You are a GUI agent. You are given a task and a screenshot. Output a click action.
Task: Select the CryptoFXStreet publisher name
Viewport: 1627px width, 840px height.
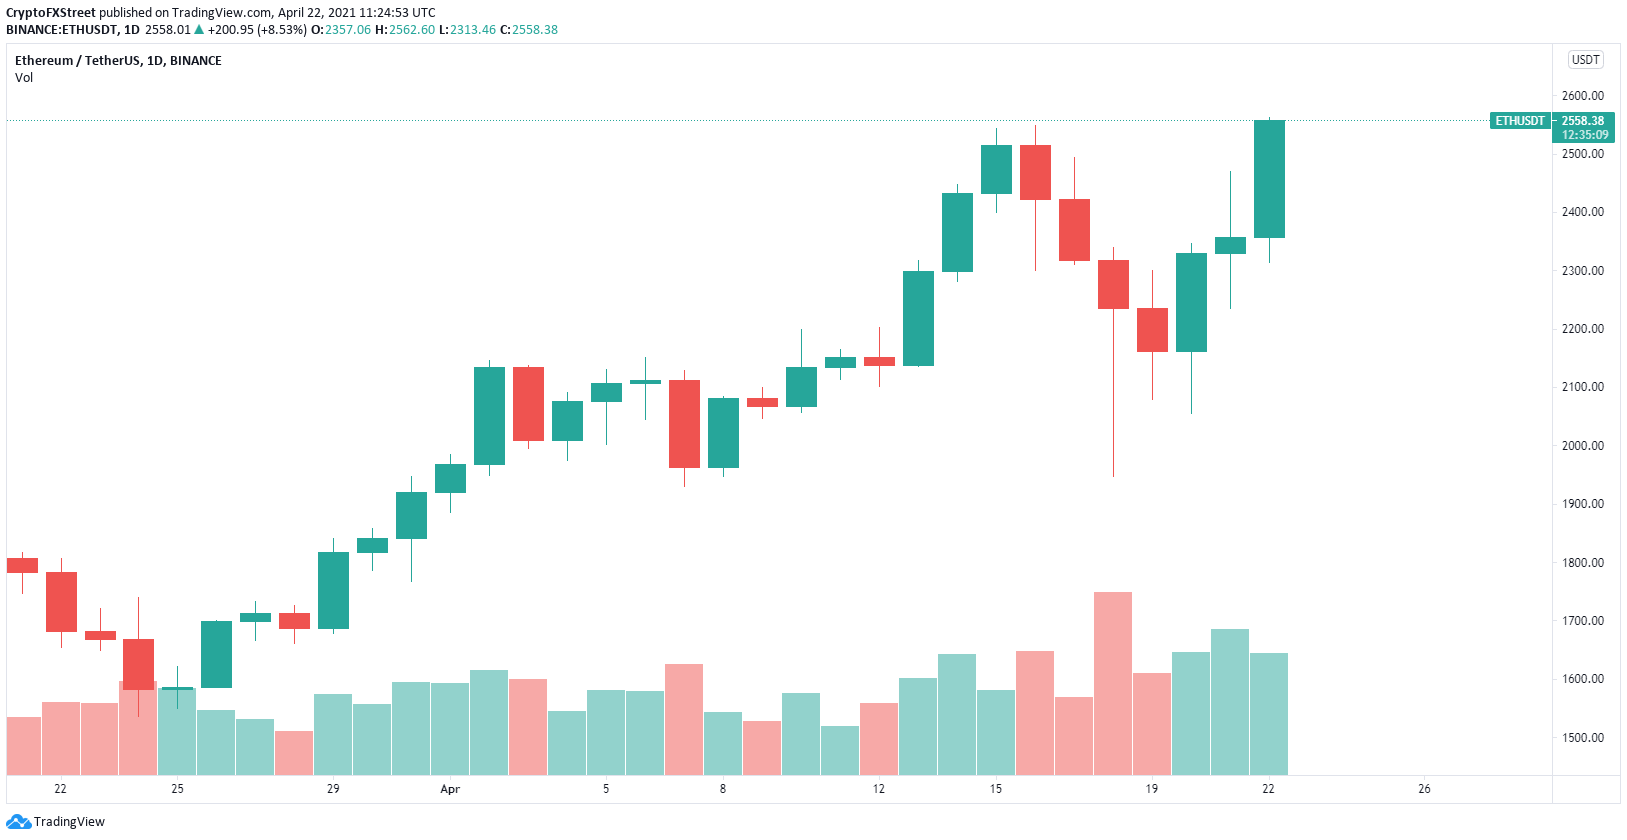51,13
